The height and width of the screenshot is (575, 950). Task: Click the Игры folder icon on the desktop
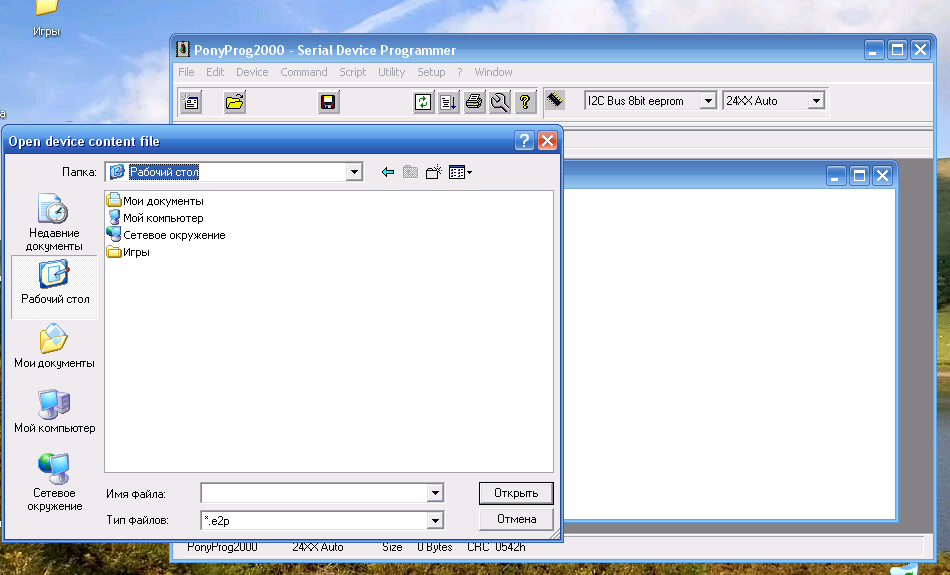(47, 7)
